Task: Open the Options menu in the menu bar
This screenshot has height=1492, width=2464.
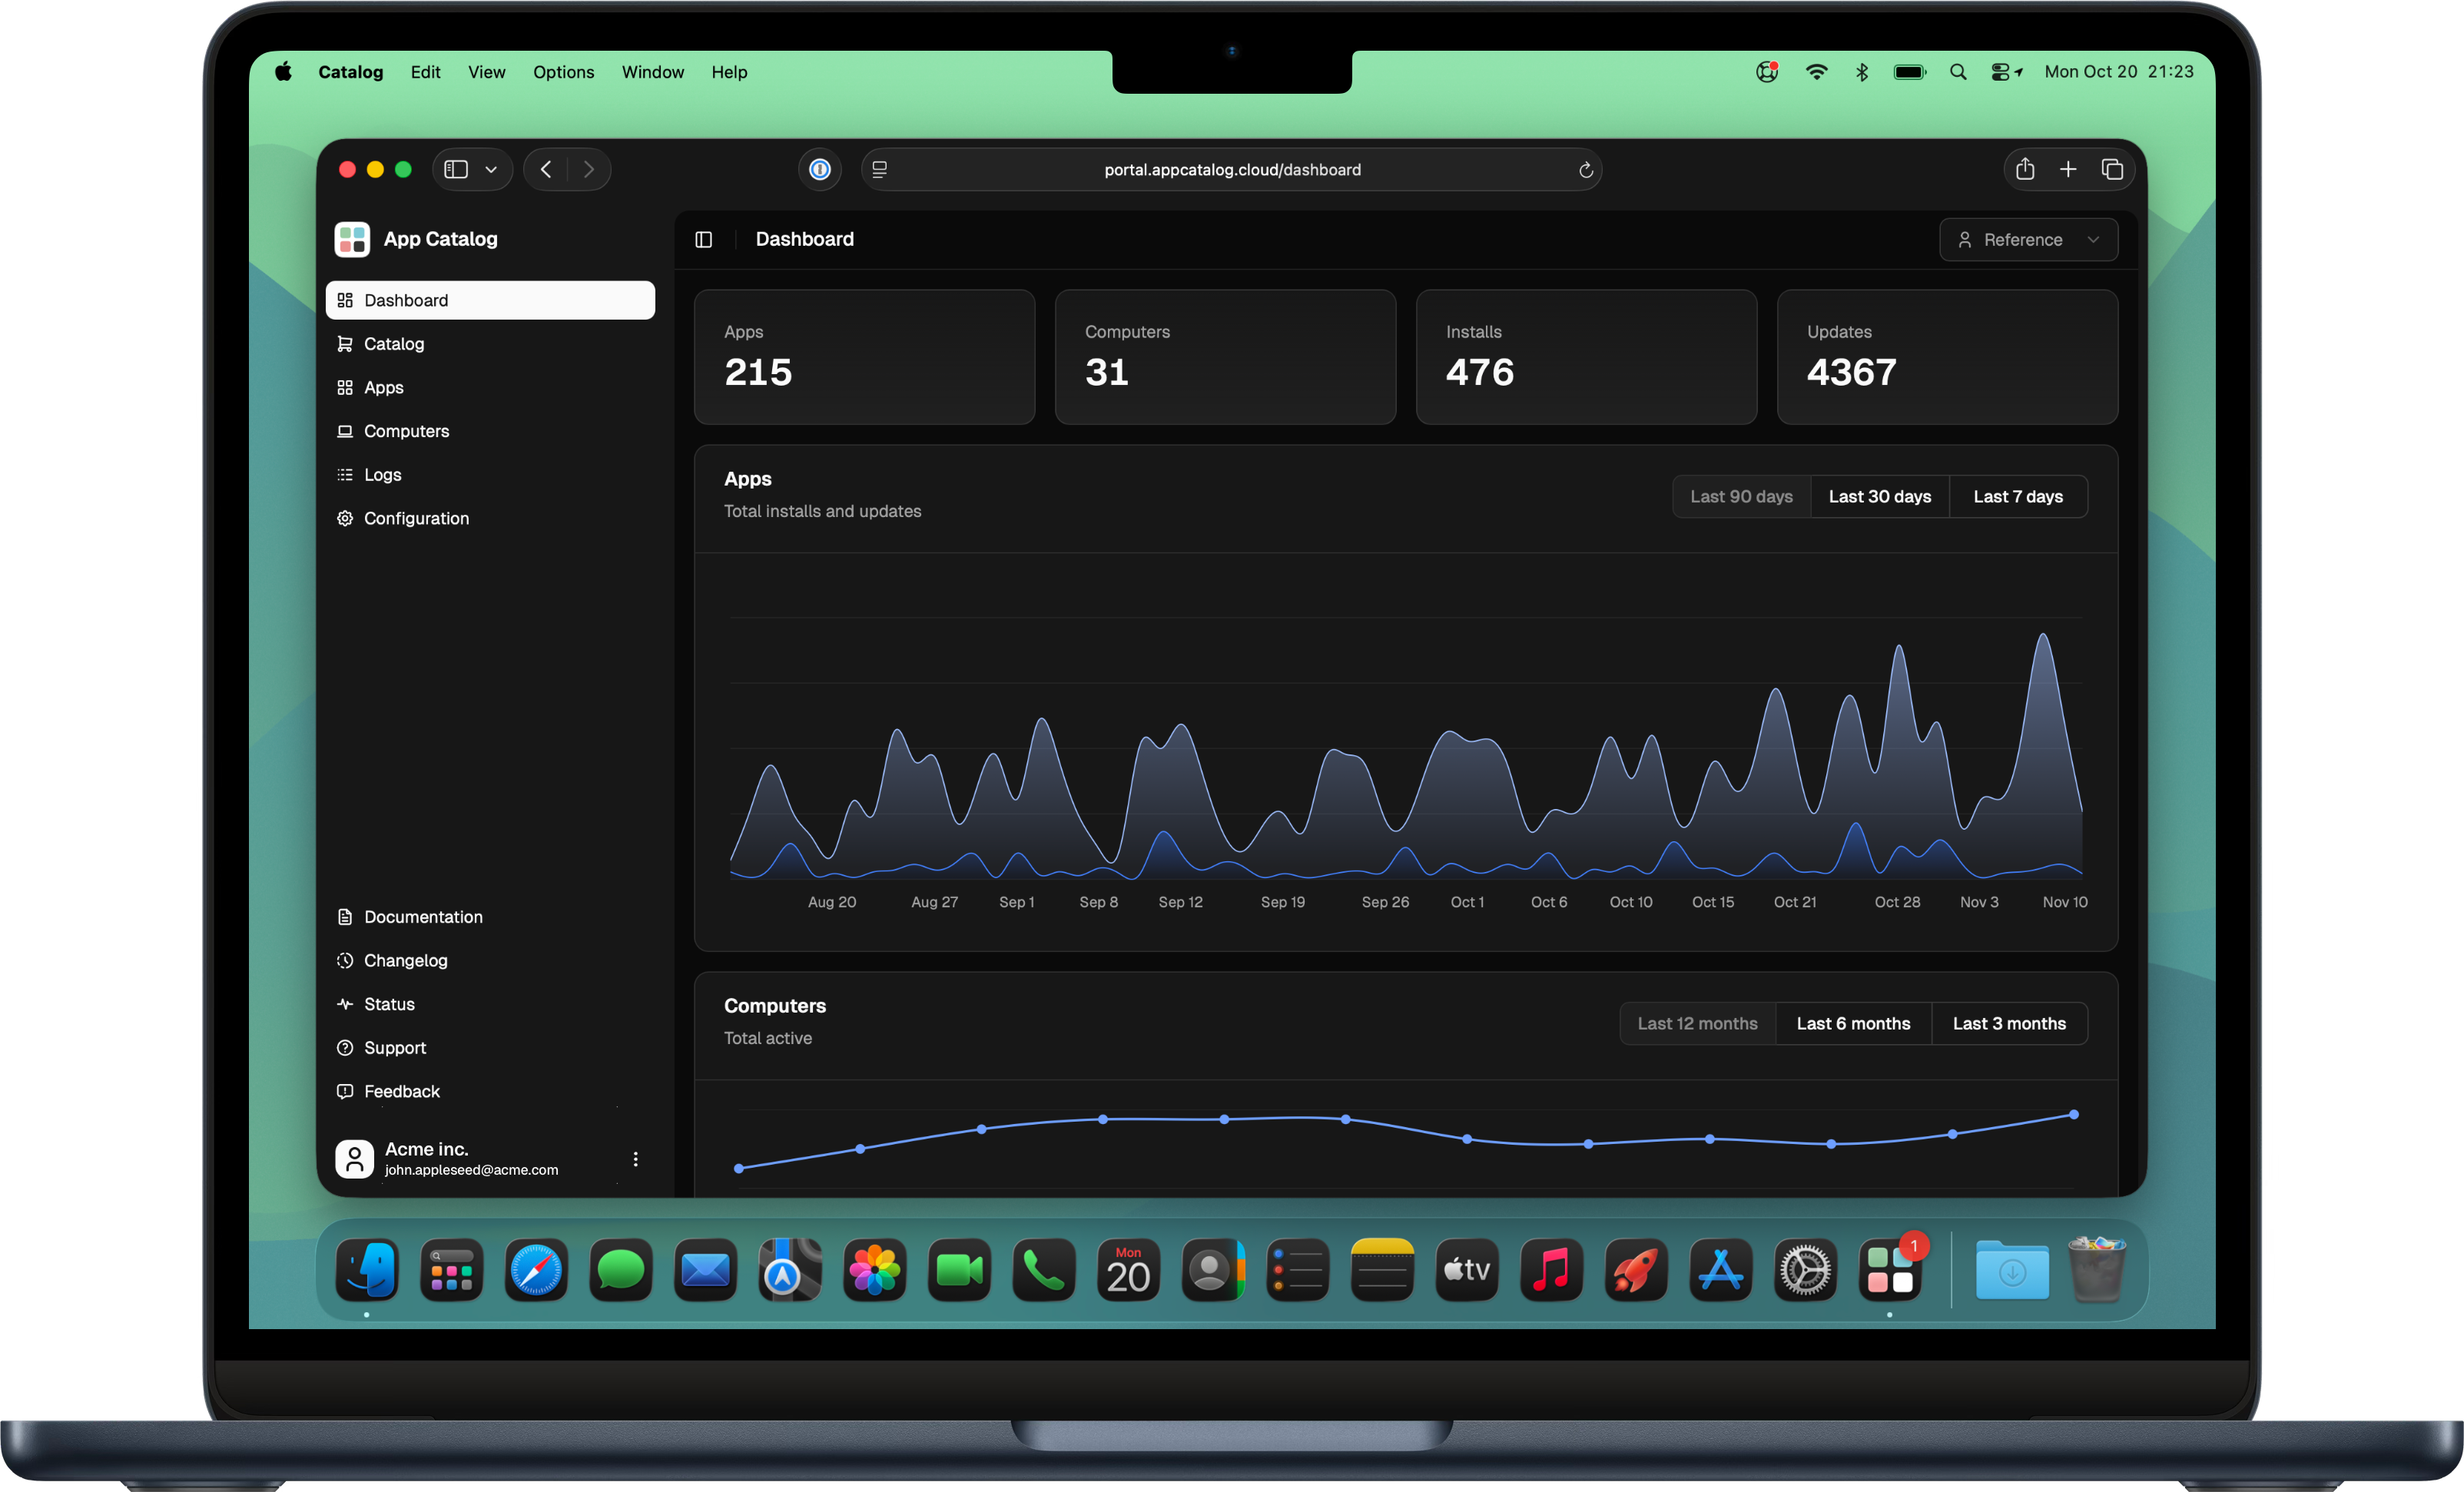Action: point(563,72)
